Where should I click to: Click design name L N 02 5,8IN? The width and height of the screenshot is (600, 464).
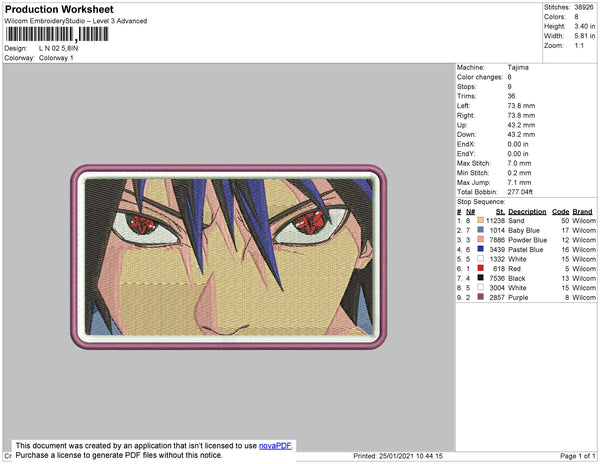(x=58, y=48)
